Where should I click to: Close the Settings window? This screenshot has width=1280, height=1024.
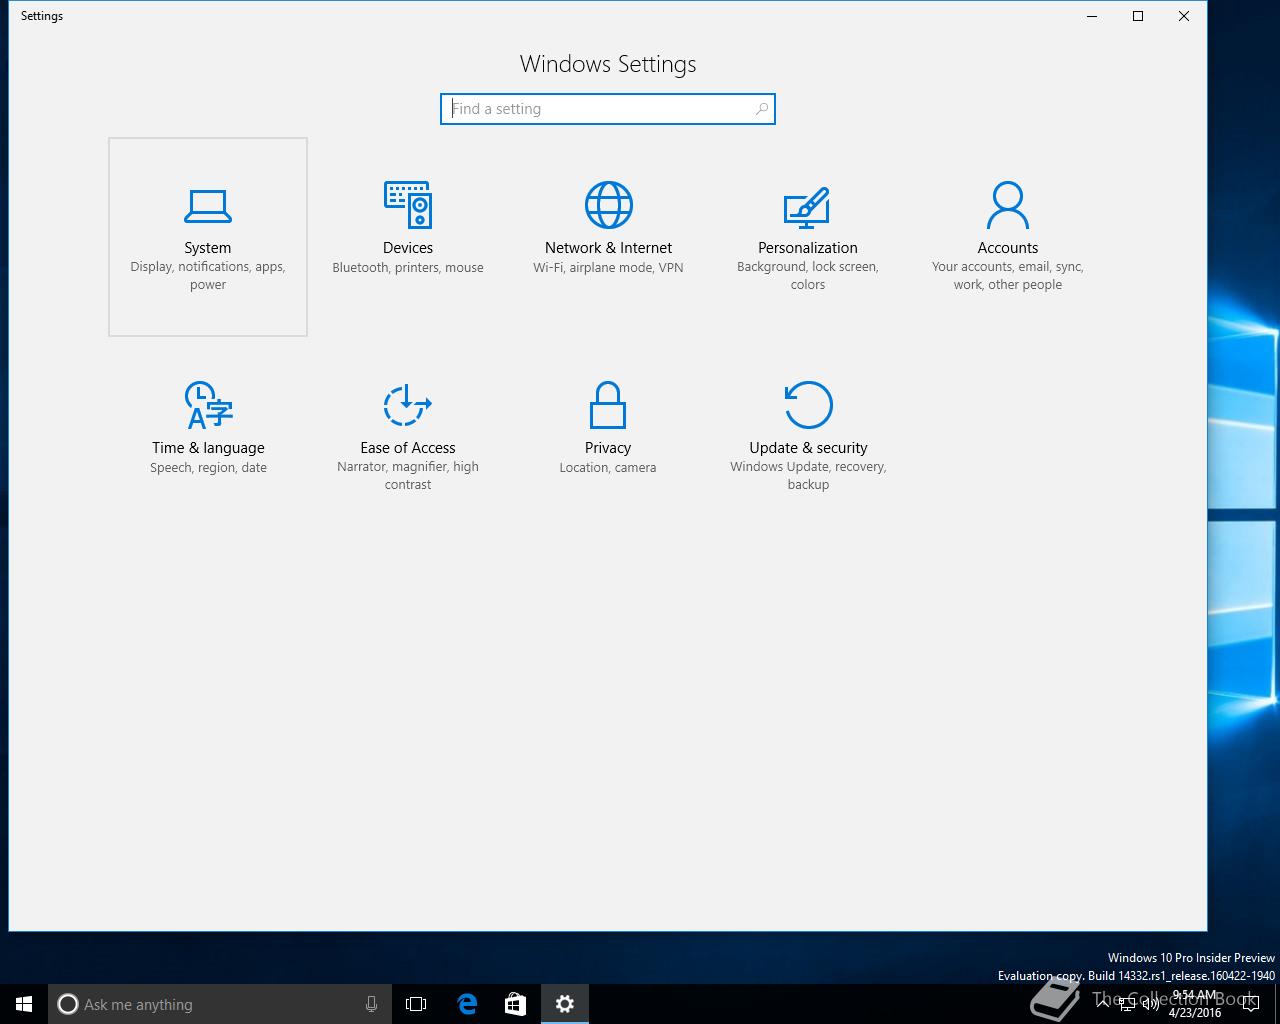coord(1184,16)
